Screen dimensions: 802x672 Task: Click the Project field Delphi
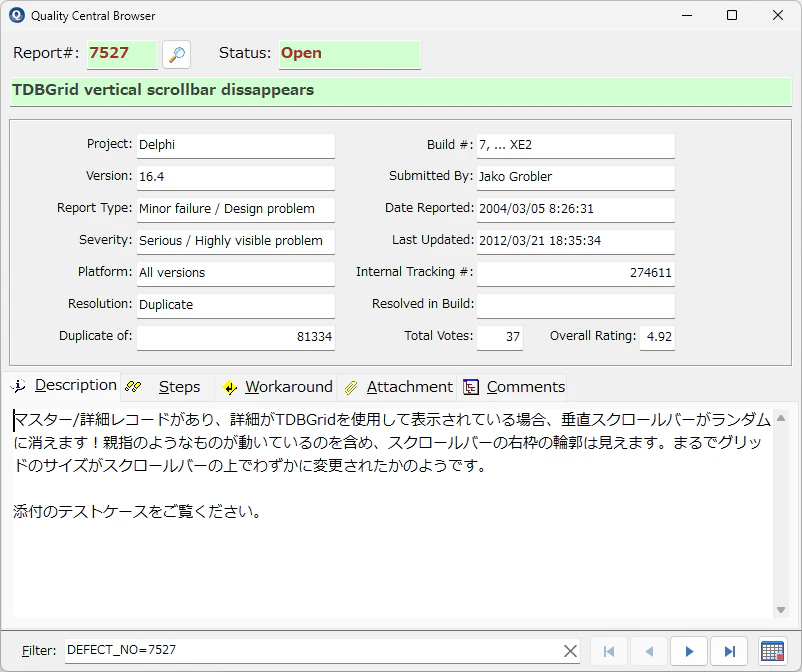(236, 145)
